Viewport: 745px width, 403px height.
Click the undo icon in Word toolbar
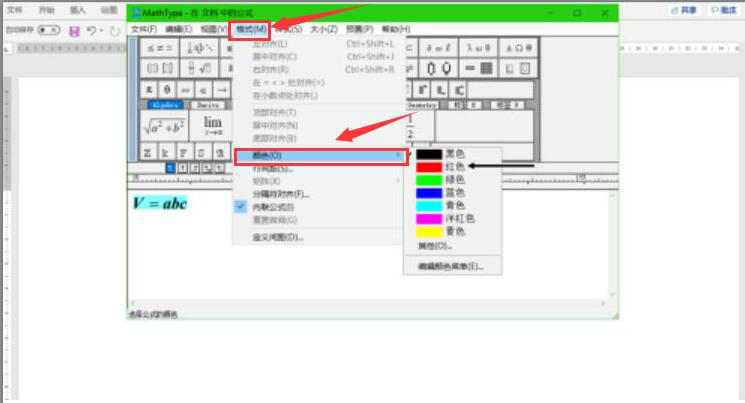tap(91, 31)
